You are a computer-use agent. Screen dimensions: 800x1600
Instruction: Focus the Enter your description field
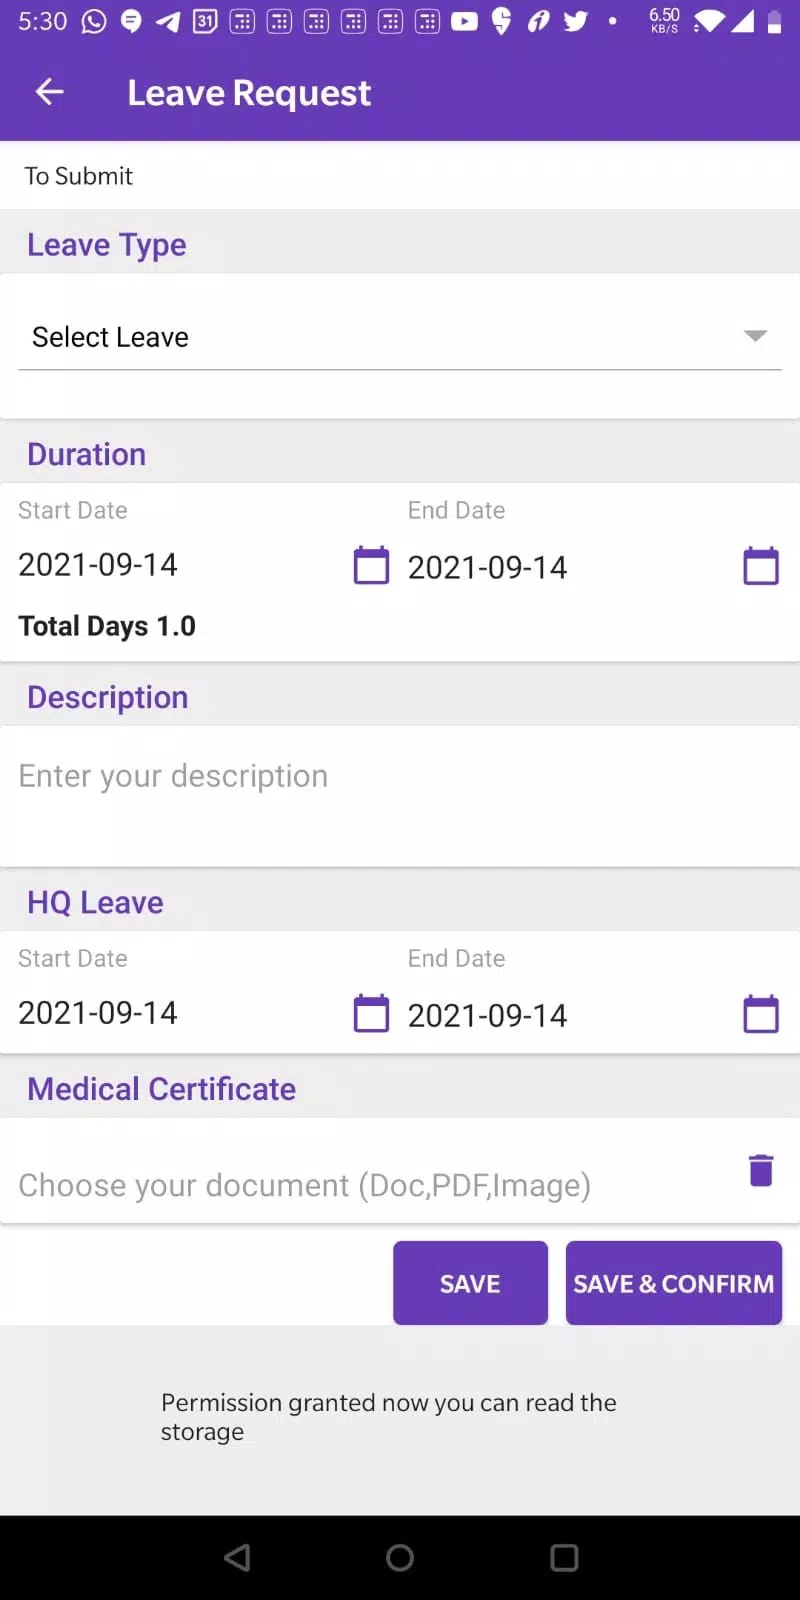400,796
